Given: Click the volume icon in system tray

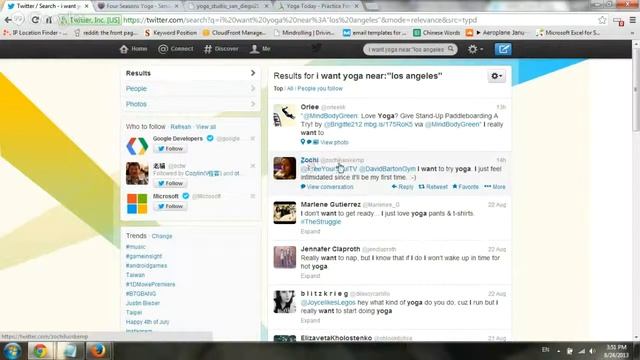Looking at the screenshot, I should [x=592, y=351].
